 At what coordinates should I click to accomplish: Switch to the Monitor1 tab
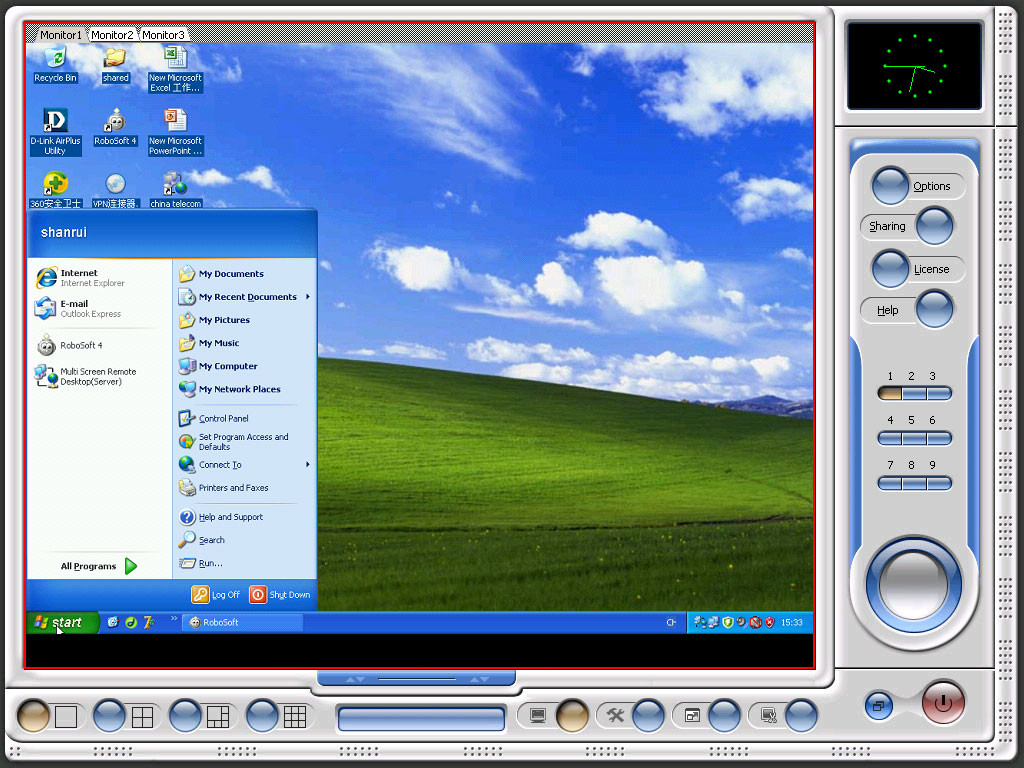pyautogui.click(x=61, y=35)
